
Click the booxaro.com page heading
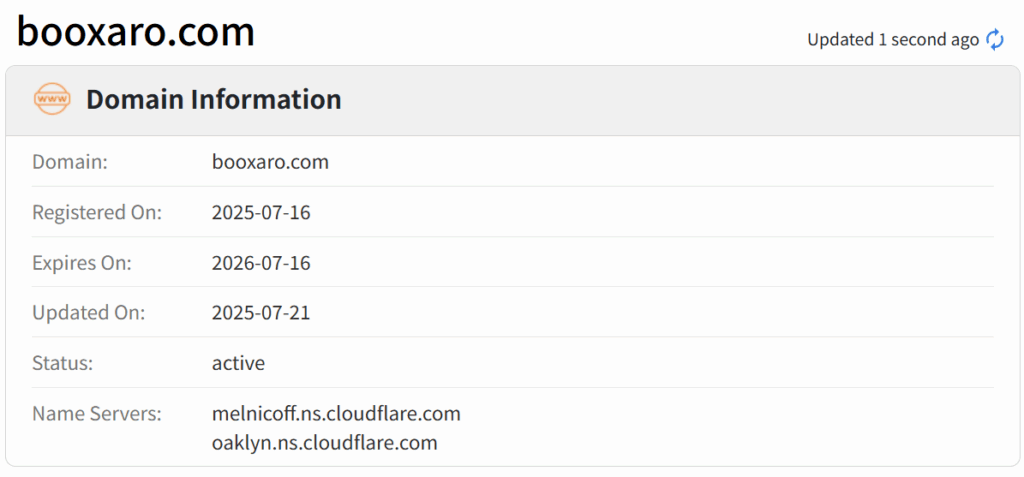(x=136, y=32)
